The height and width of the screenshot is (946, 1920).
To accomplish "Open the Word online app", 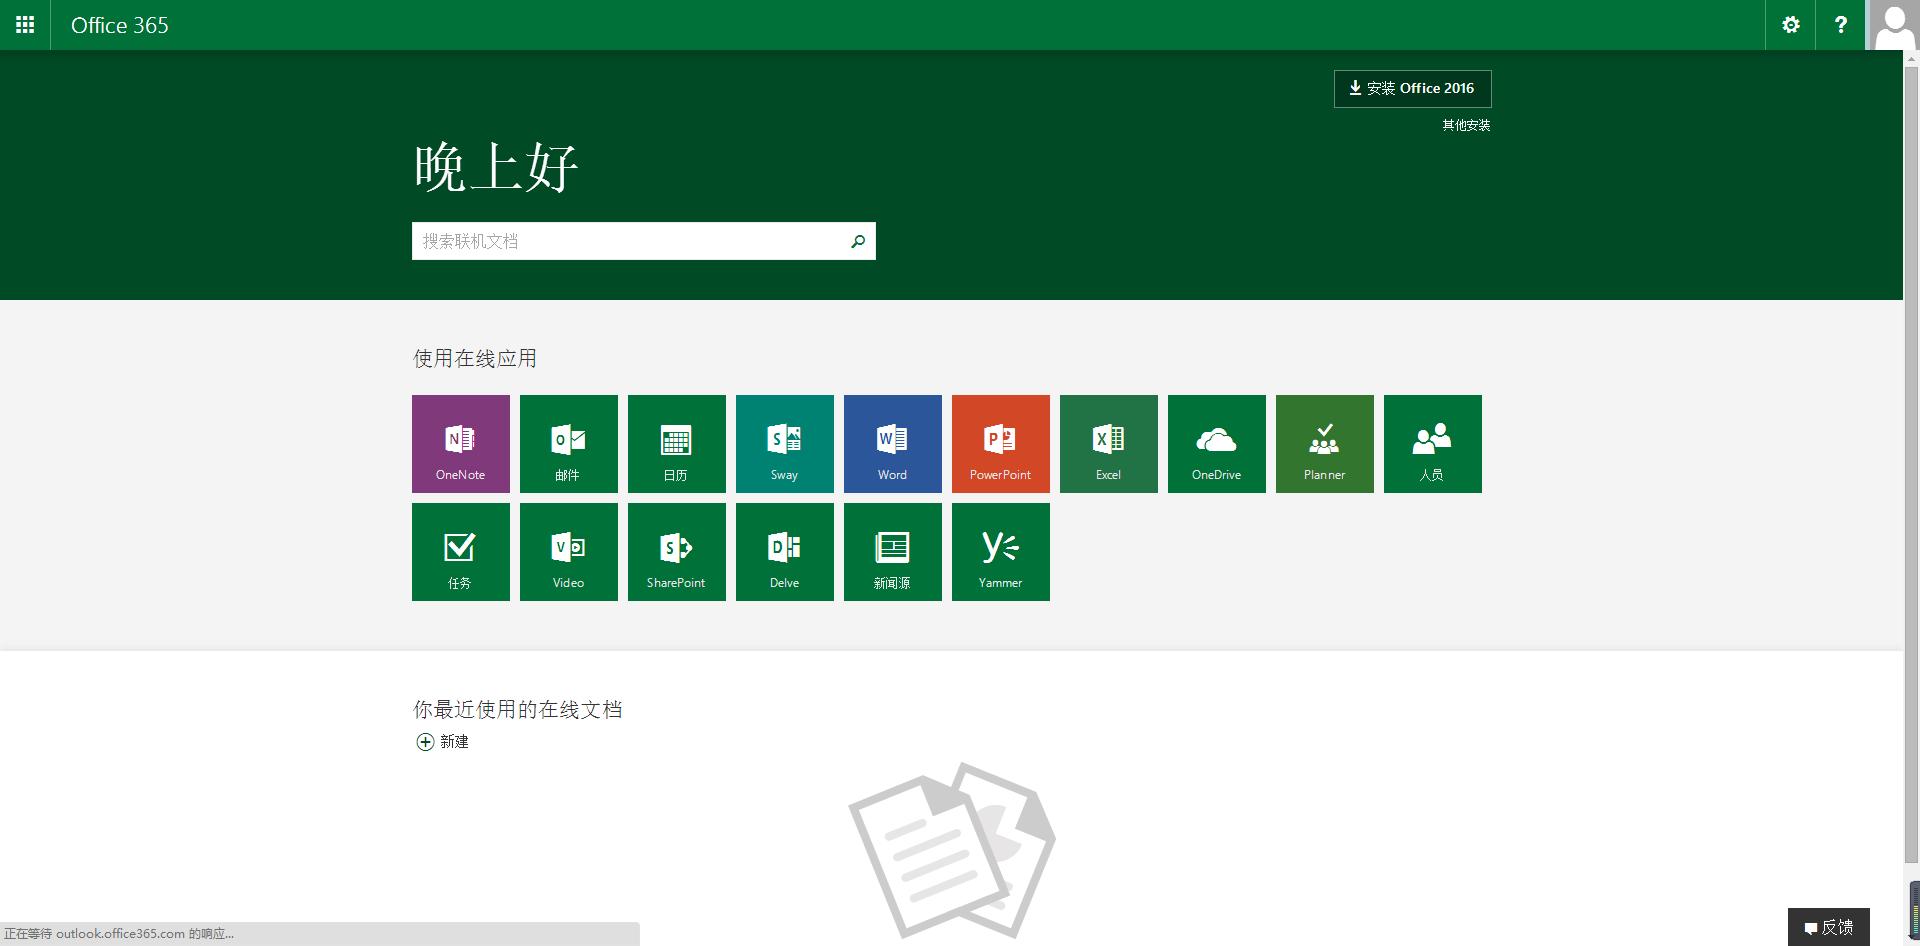I will [892, 443].
